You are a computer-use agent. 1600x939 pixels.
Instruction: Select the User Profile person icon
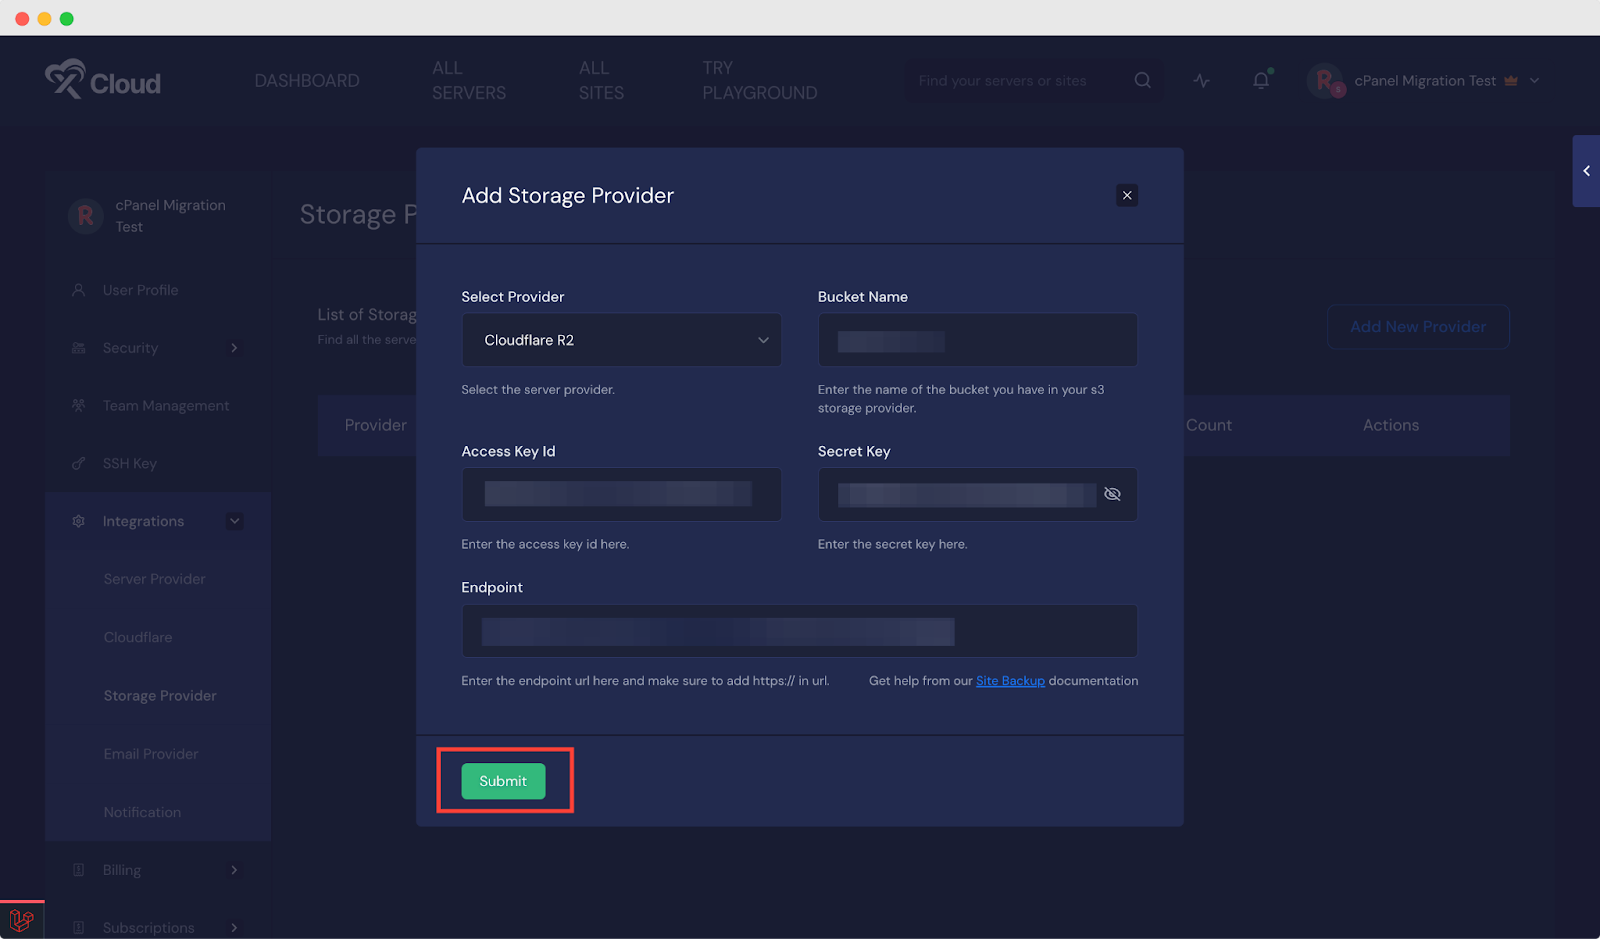click(x=79, y=289)
